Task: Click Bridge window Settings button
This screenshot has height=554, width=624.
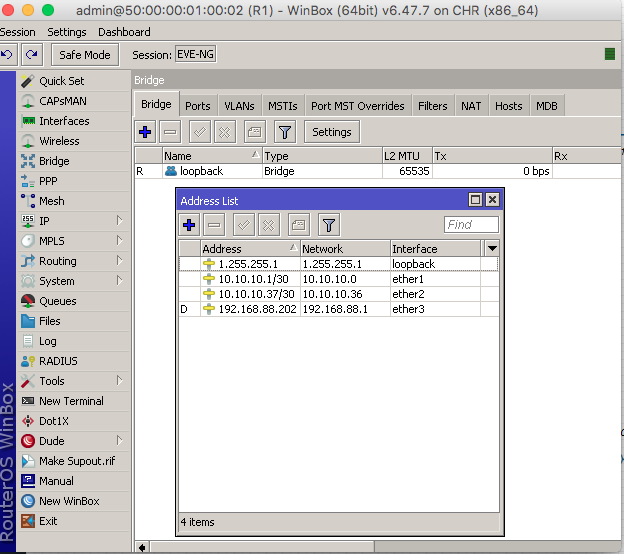Action: coord(332,132)
